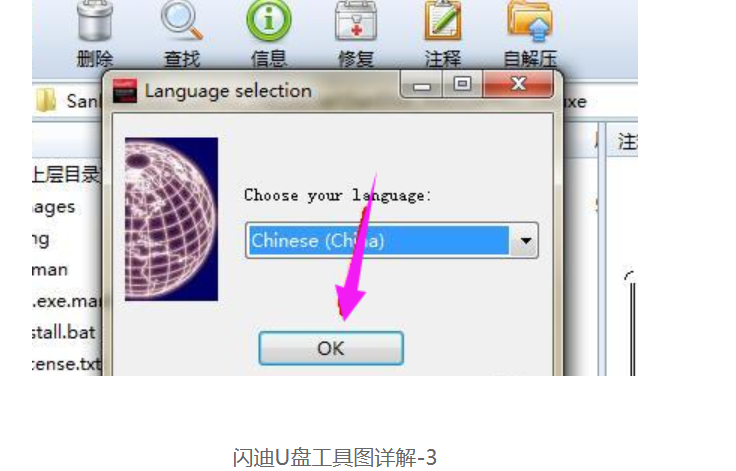Image resolution: width=736 pixels, height=471 pixels.
Task: Open the 查找 (Find) magnifier tool
Action: click(182, 21)
